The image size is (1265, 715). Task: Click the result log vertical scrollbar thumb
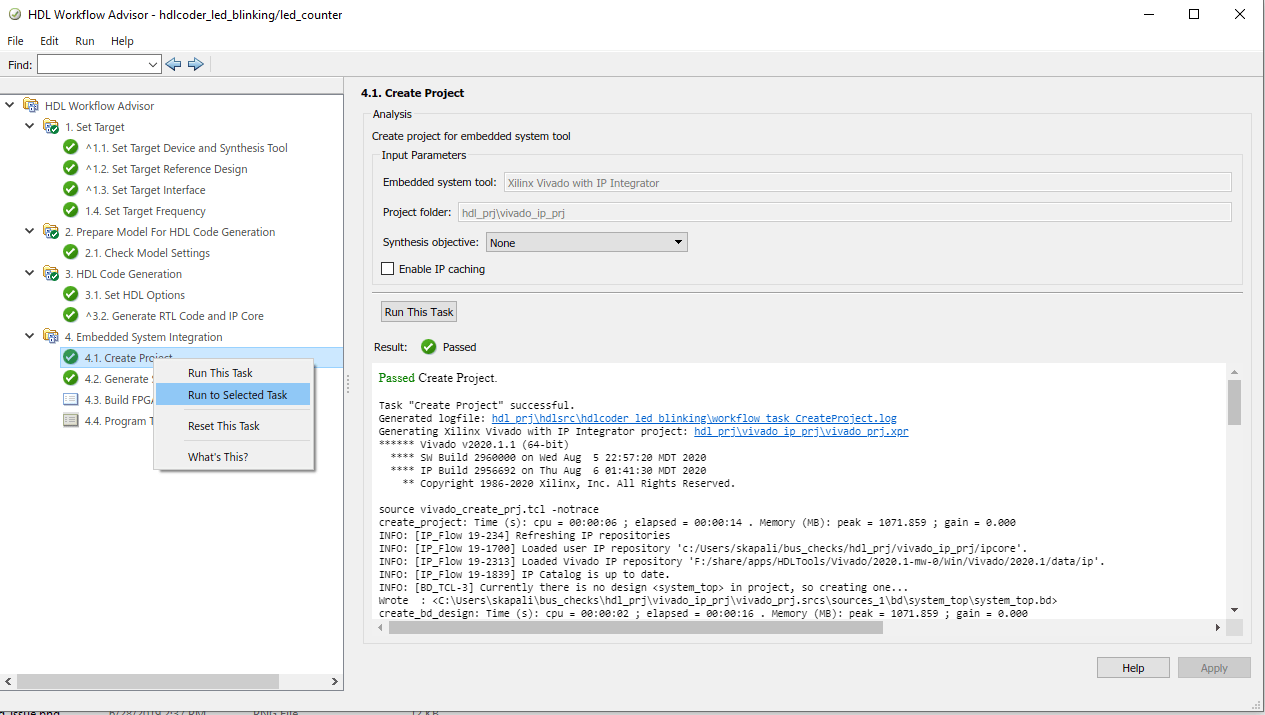tap(1234, 400)
